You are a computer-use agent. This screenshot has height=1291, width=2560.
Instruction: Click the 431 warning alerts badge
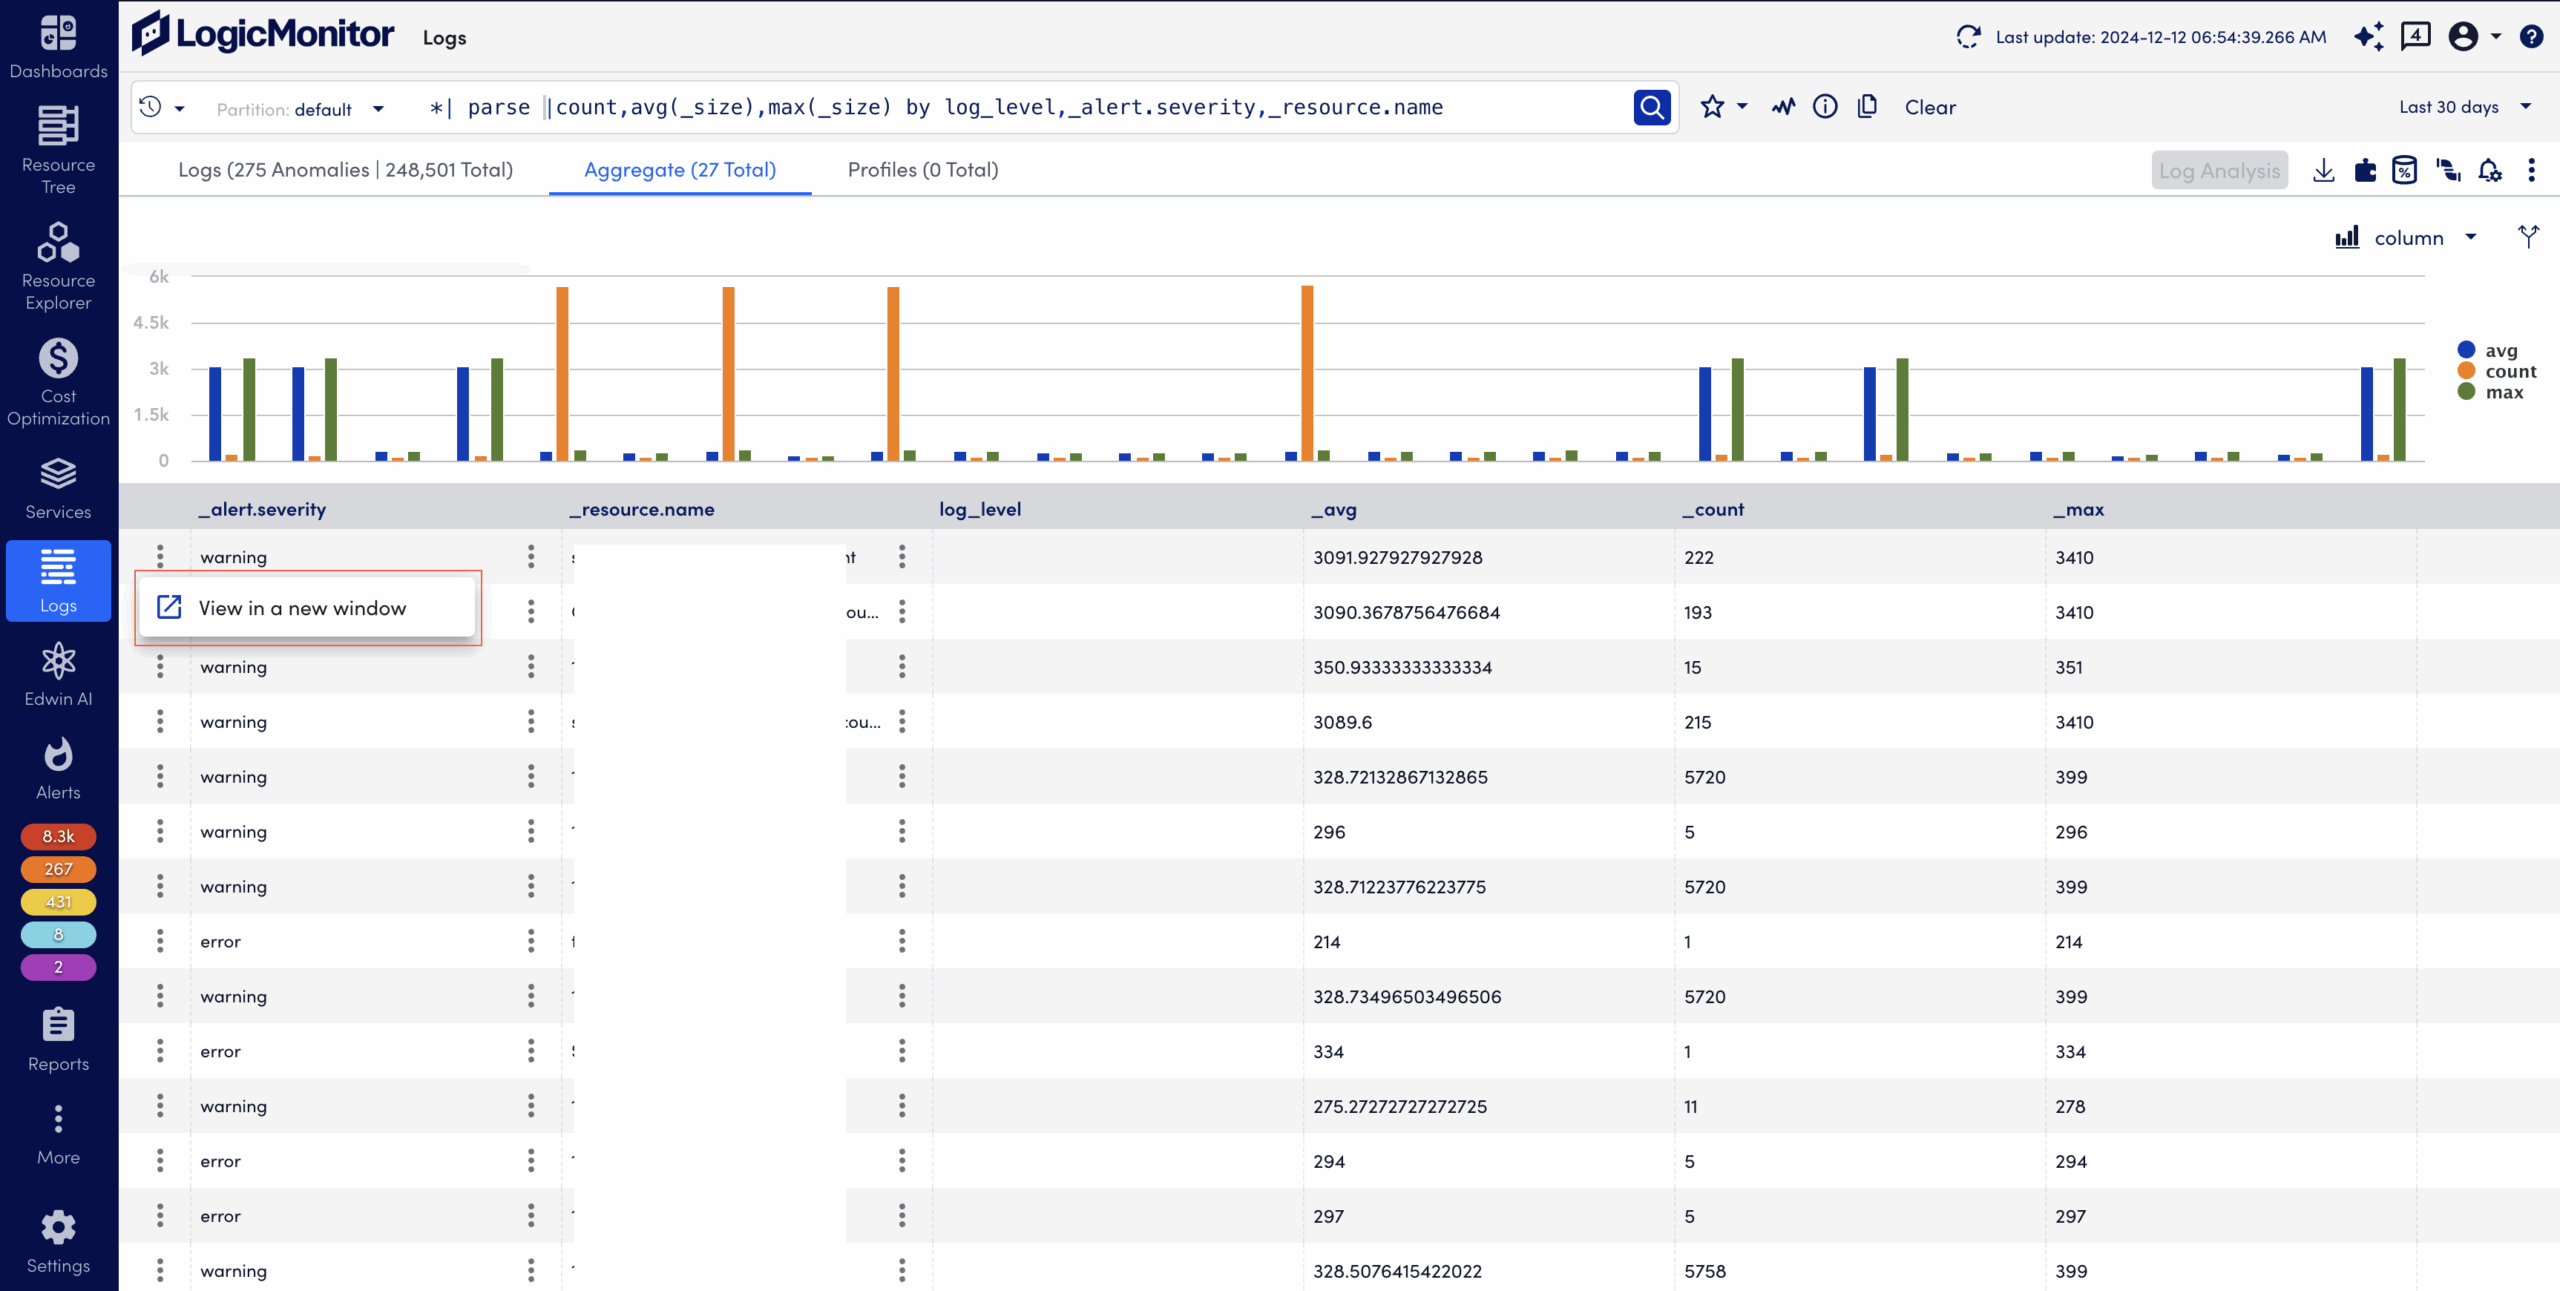[58, 902]
